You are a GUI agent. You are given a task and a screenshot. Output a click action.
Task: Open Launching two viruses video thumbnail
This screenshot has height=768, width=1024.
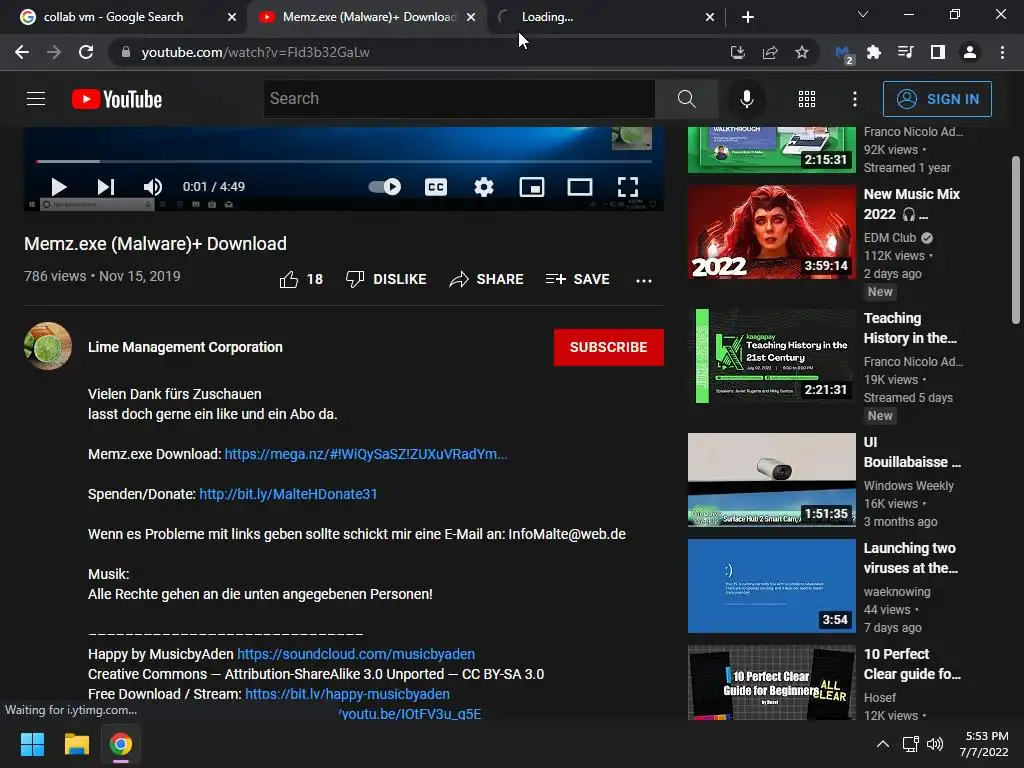coord(771,586)
